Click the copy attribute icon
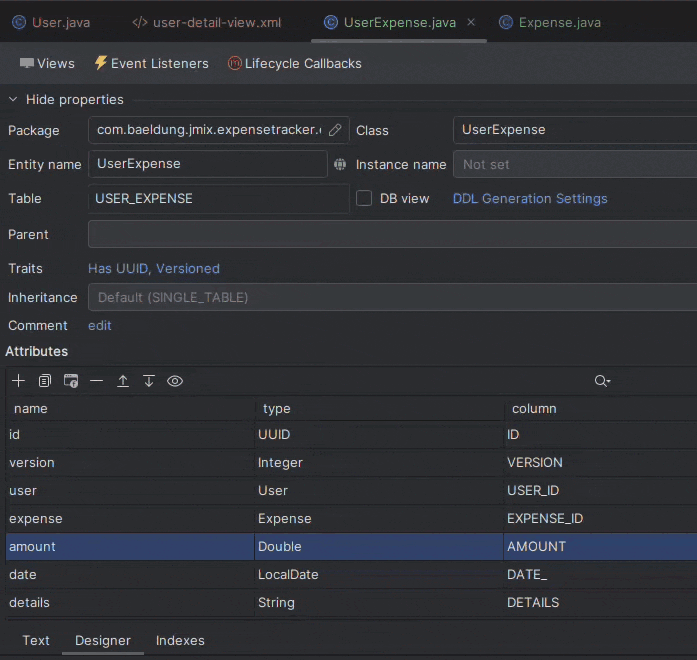Image resolution: width=697 pixels, height=660 pixels. tap(44, 381)
